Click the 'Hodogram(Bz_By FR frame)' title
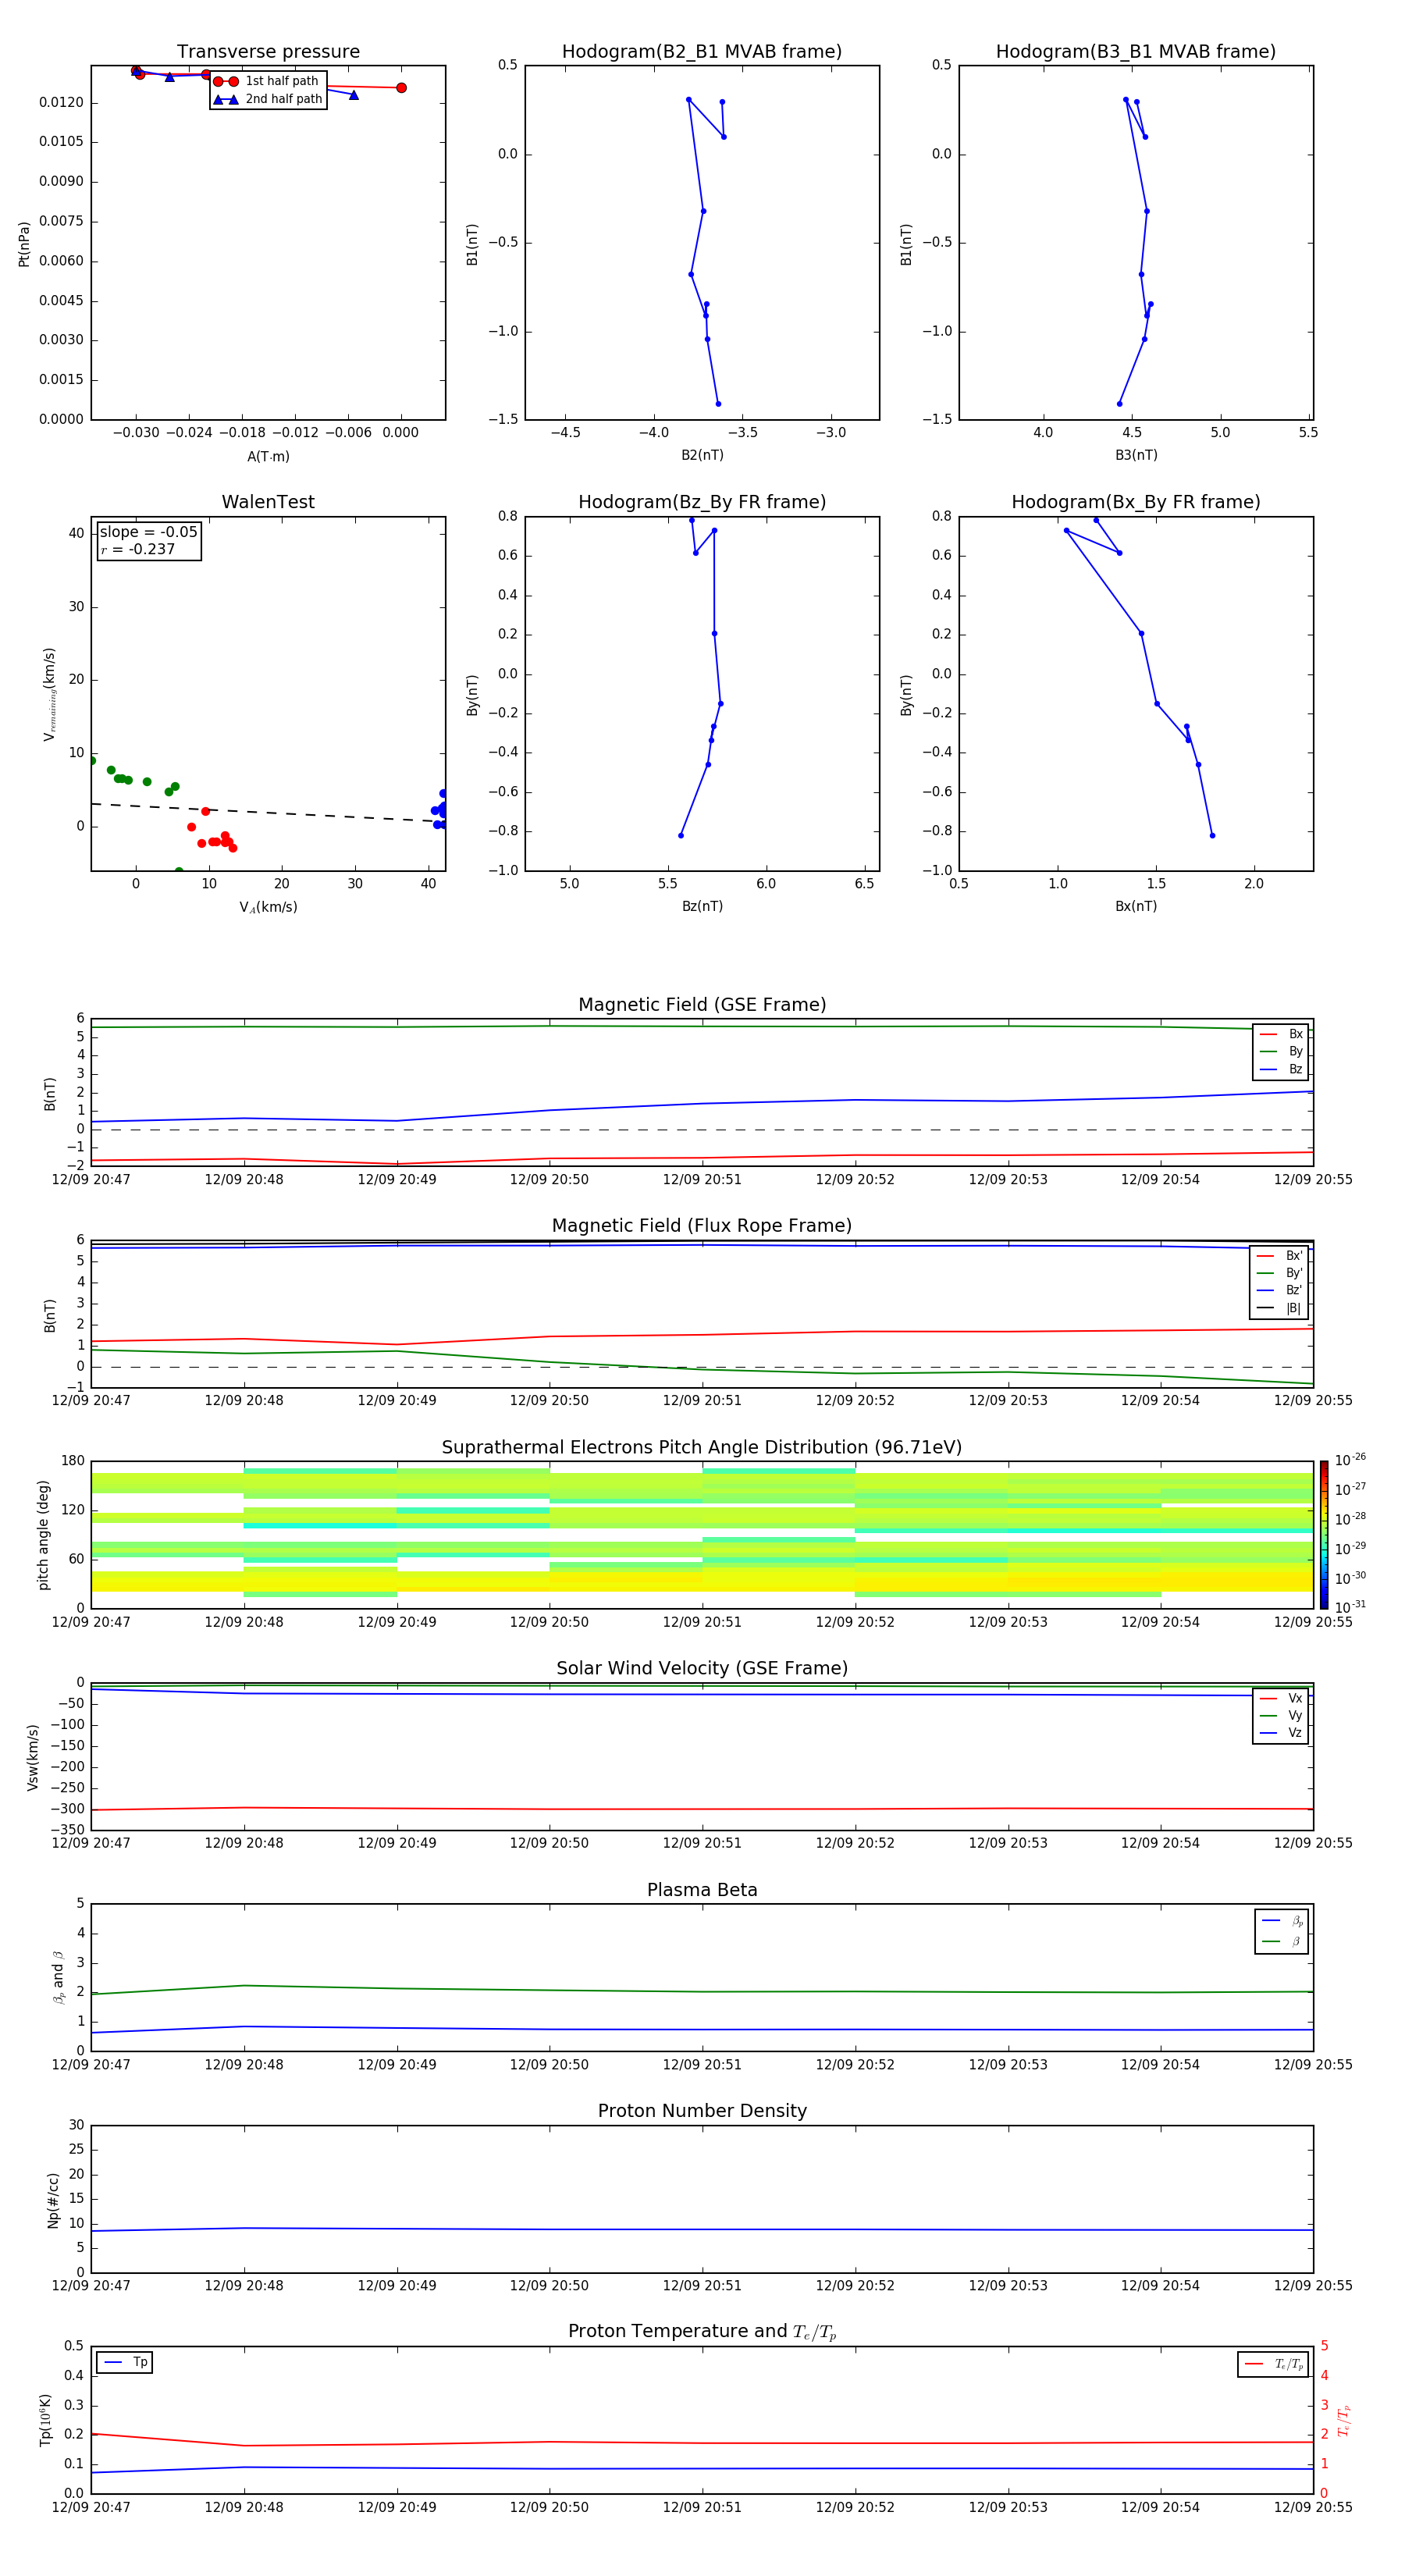This screenshot has height=2576, width=1405. (x=702, y=502)
